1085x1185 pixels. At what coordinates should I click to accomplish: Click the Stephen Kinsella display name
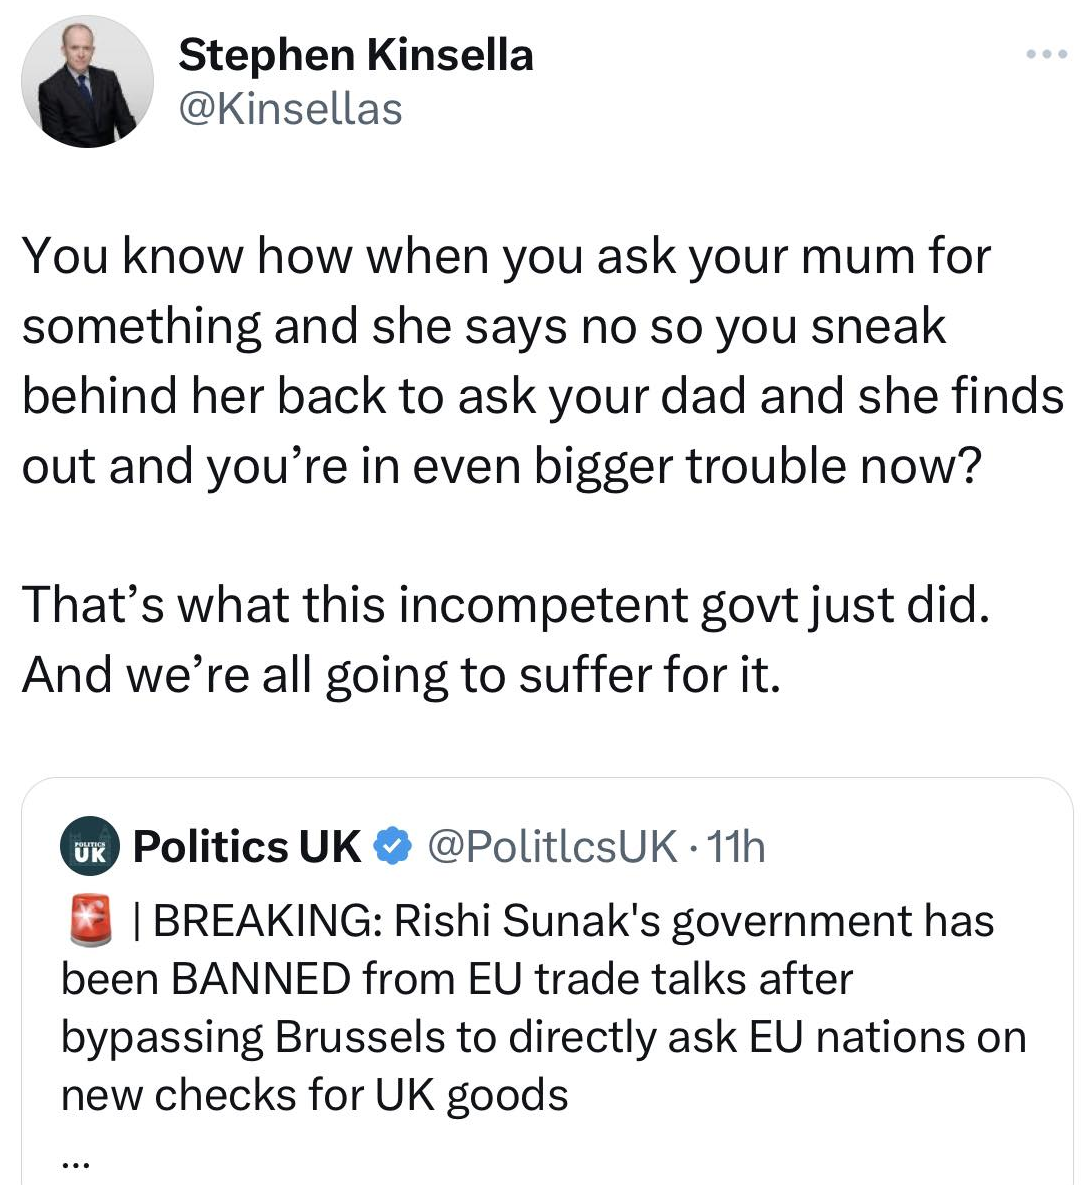pos(355,55)
